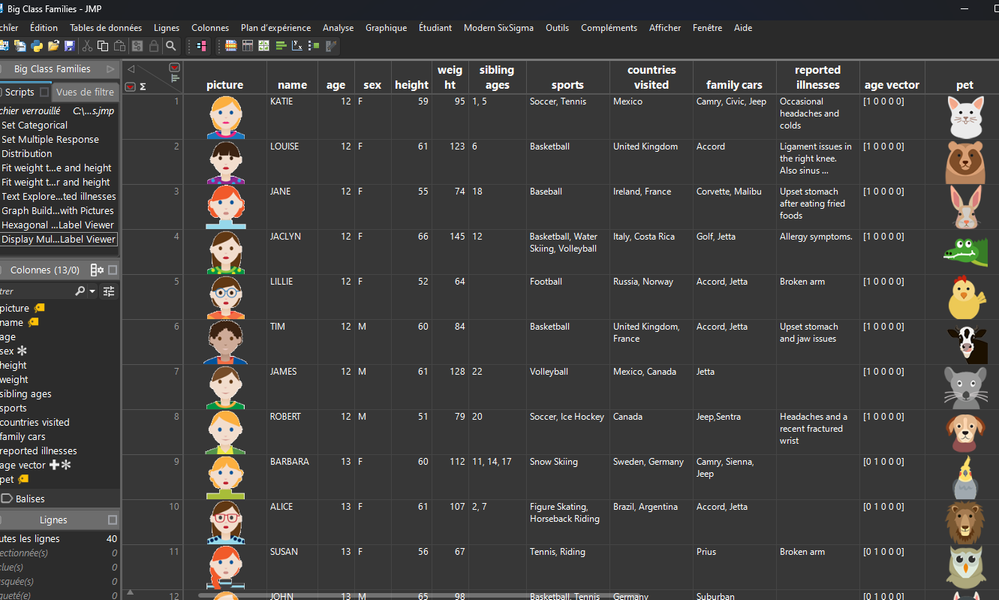This screenshot has width=999, height=600.
Task: Select countries visited in Colonnes list
Action: coord(35,422)
